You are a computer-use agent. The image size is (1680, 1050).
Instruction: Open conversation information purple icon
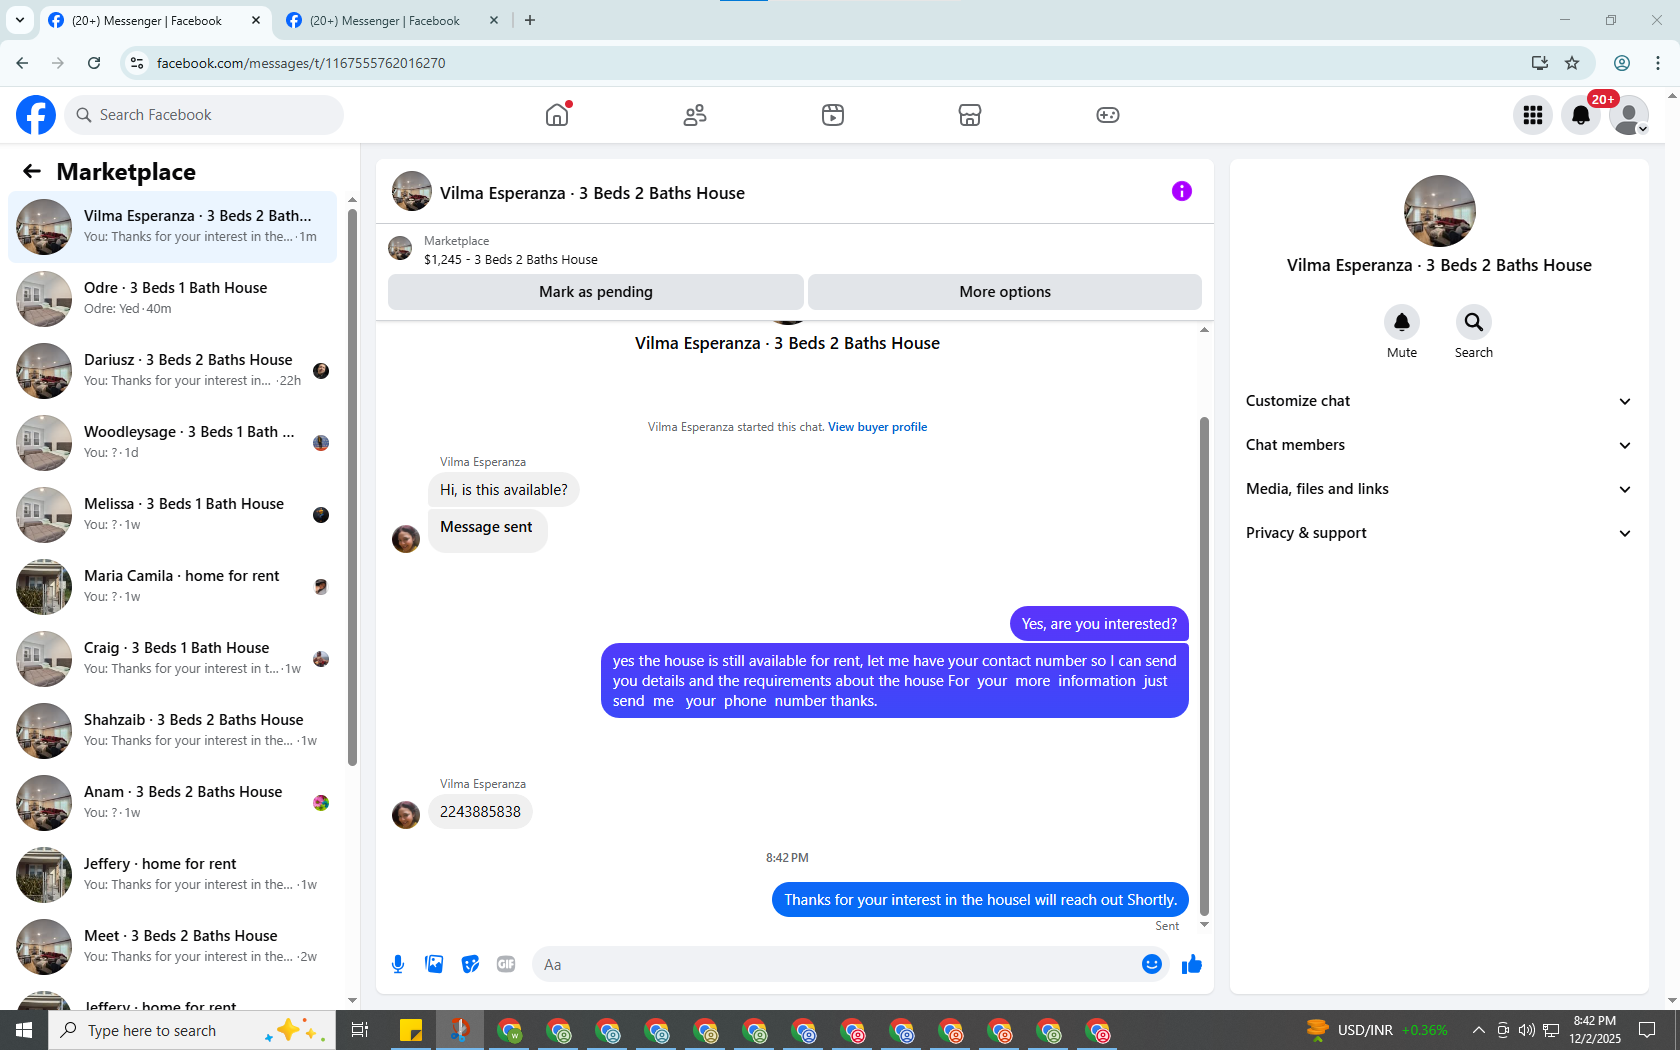(1182, 191)
